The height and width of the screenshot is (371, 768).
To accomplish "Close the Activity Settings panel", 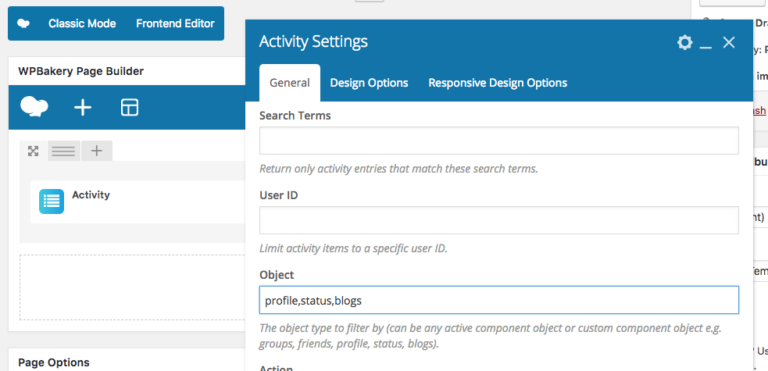I will pyautogui.click(x=729, y=43).
